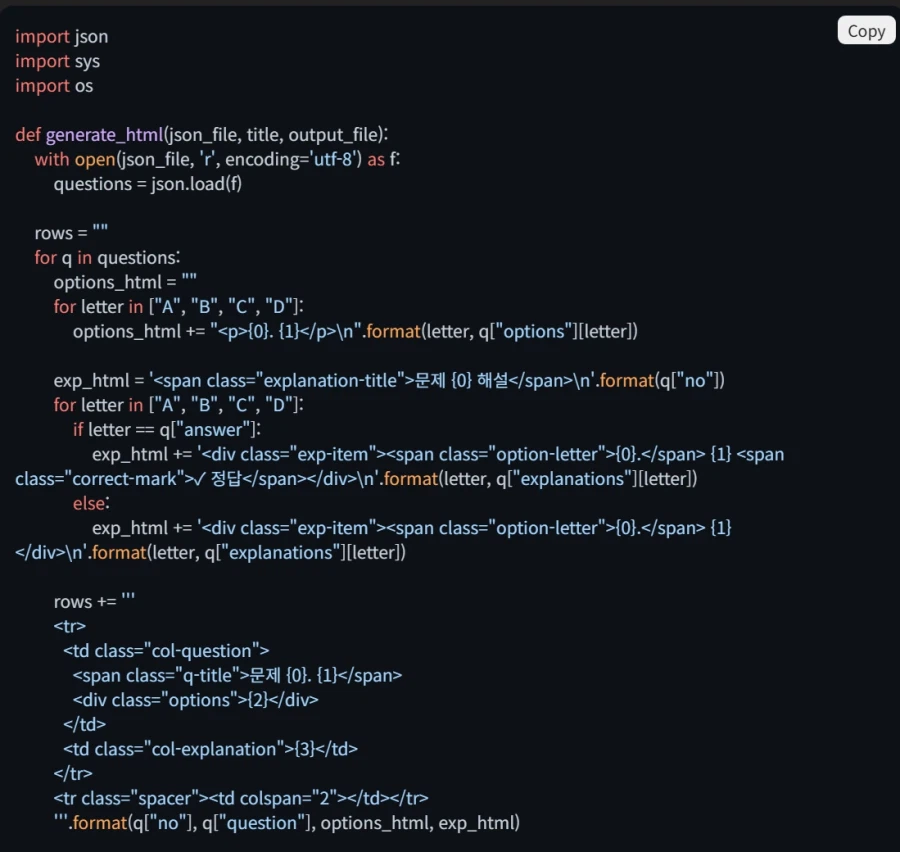Viewport: 900px width, 852px height.
Task: Click the 'if letter == q["answer"]' line
Action: 166,429
